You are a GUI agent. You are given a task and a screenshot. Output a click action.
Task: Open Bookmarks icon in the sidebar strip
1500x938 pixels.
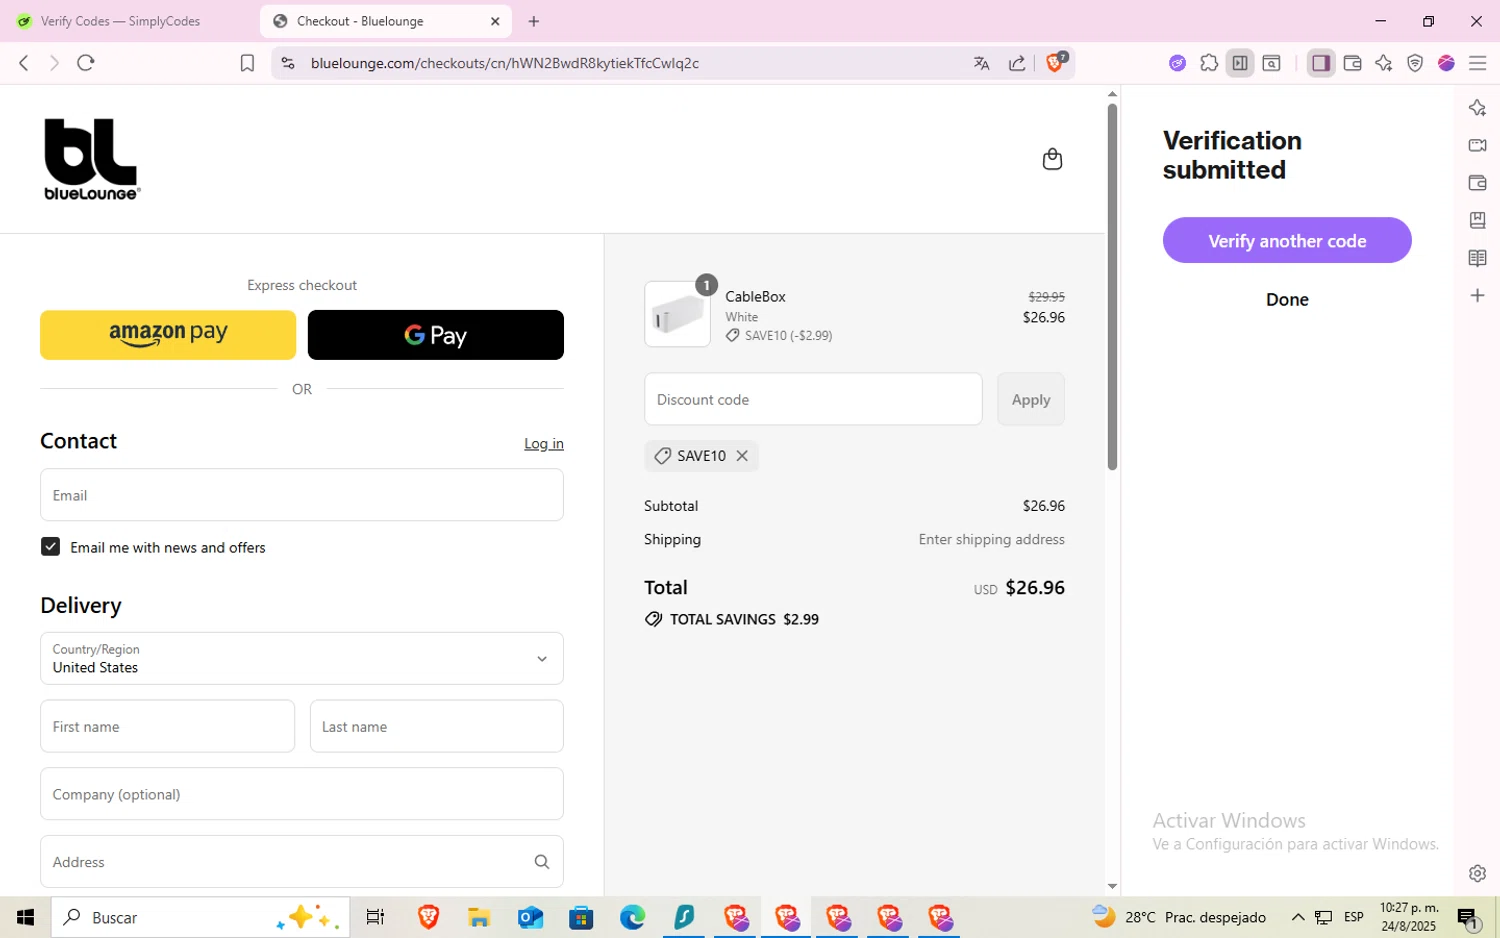[x=1477, y=220]
